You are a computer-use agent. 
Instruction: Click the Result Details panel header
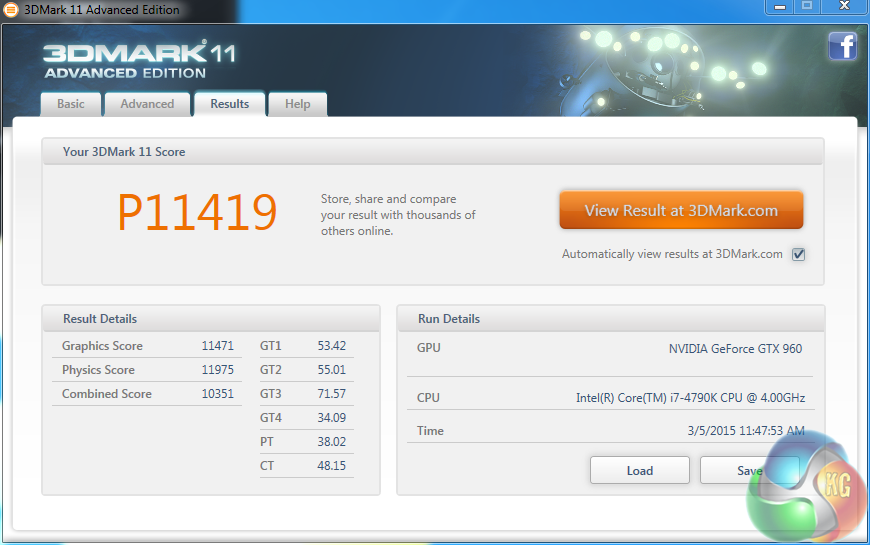click(x=211, y=319)
